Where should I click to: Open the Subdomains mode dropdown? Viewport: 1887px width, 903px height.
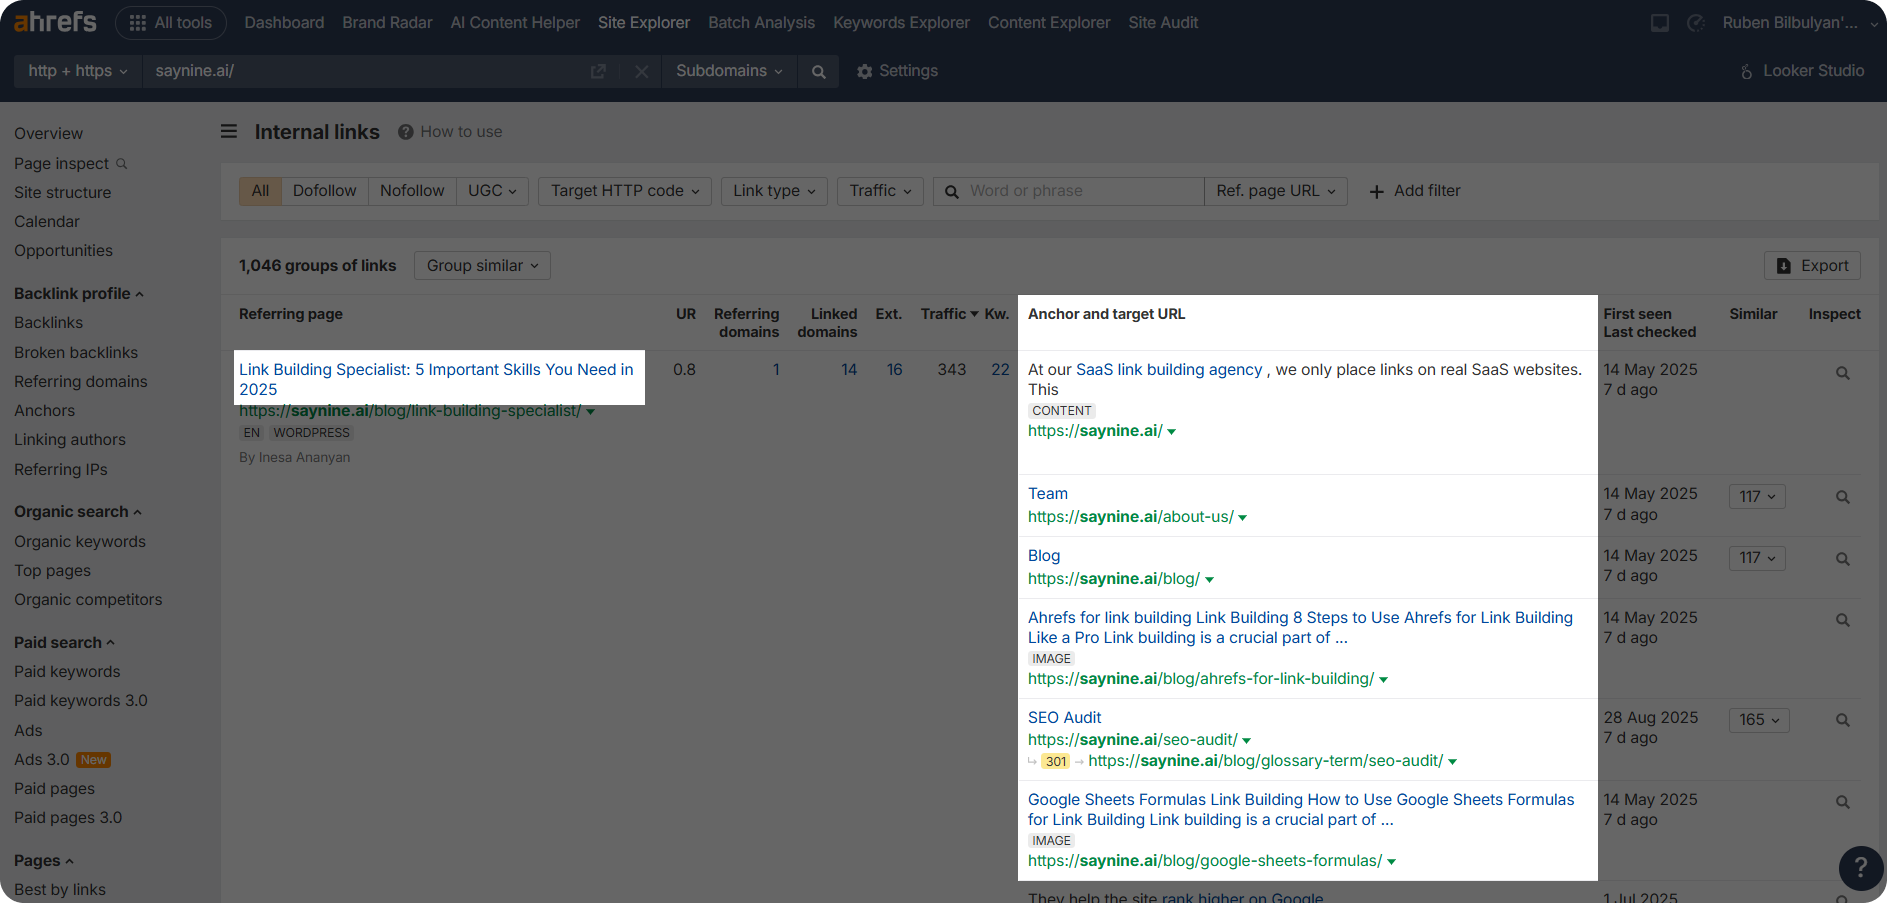[x=729, y=71]
